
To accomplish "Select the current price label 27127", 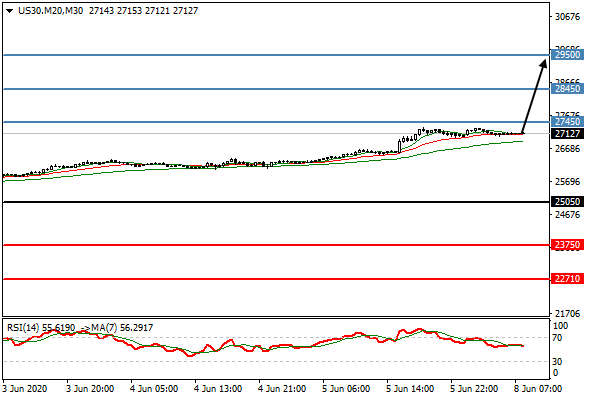I will click(x=567, y=134).
